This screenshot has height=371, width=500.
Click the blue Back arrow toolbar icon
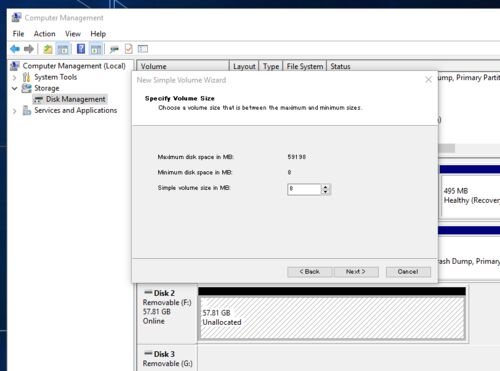(15, 49)
